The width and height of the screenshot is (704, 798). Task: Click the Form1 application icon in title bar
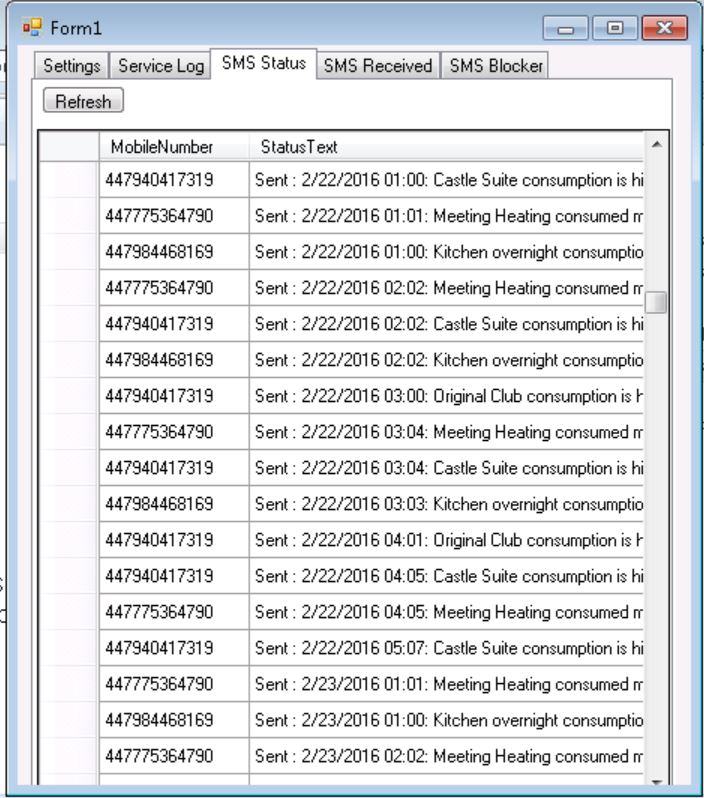(x=32, y=28)
